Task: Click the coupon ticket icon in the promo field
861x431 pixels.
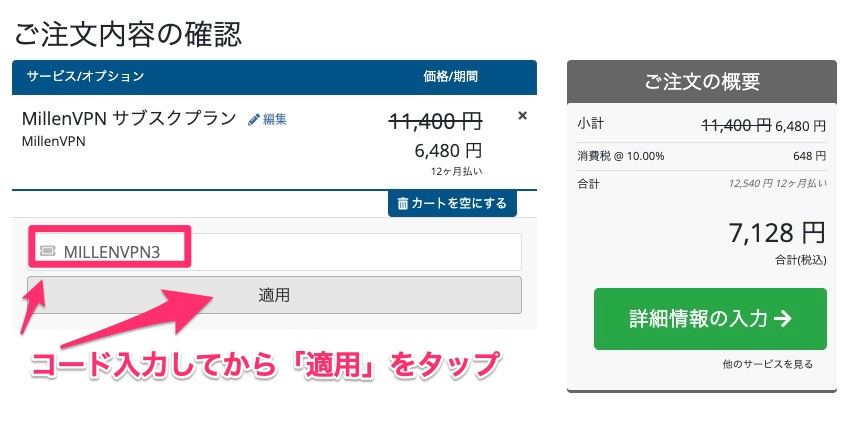Action: [x=48, y=251]
